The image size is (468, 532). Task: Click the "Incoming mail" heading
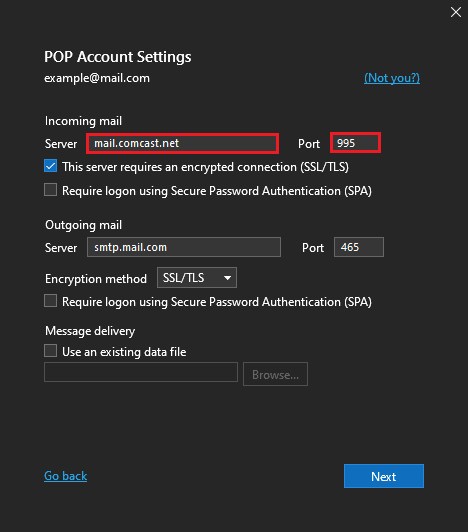point(83,121)
